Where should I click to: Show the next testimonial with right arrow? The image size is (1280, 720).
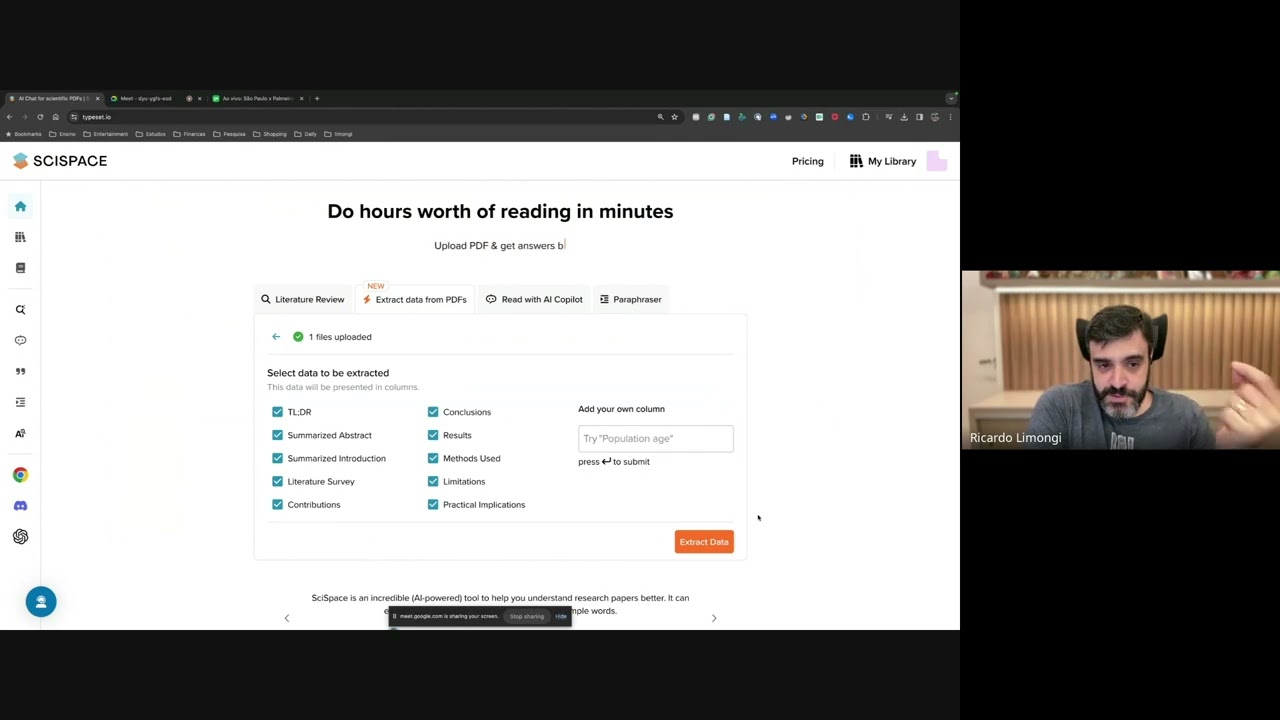(714, 618)
